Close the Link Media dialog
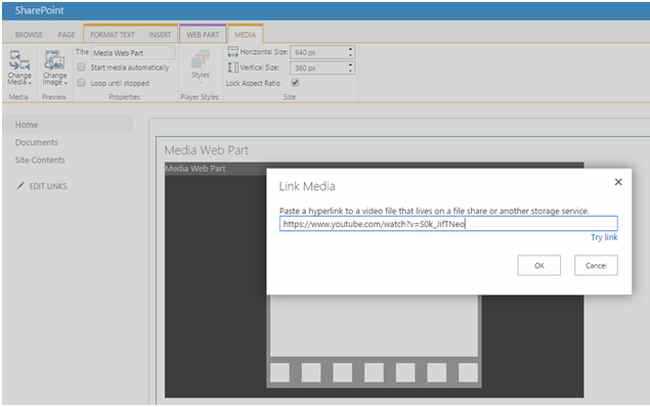 [x=618, y=182]
